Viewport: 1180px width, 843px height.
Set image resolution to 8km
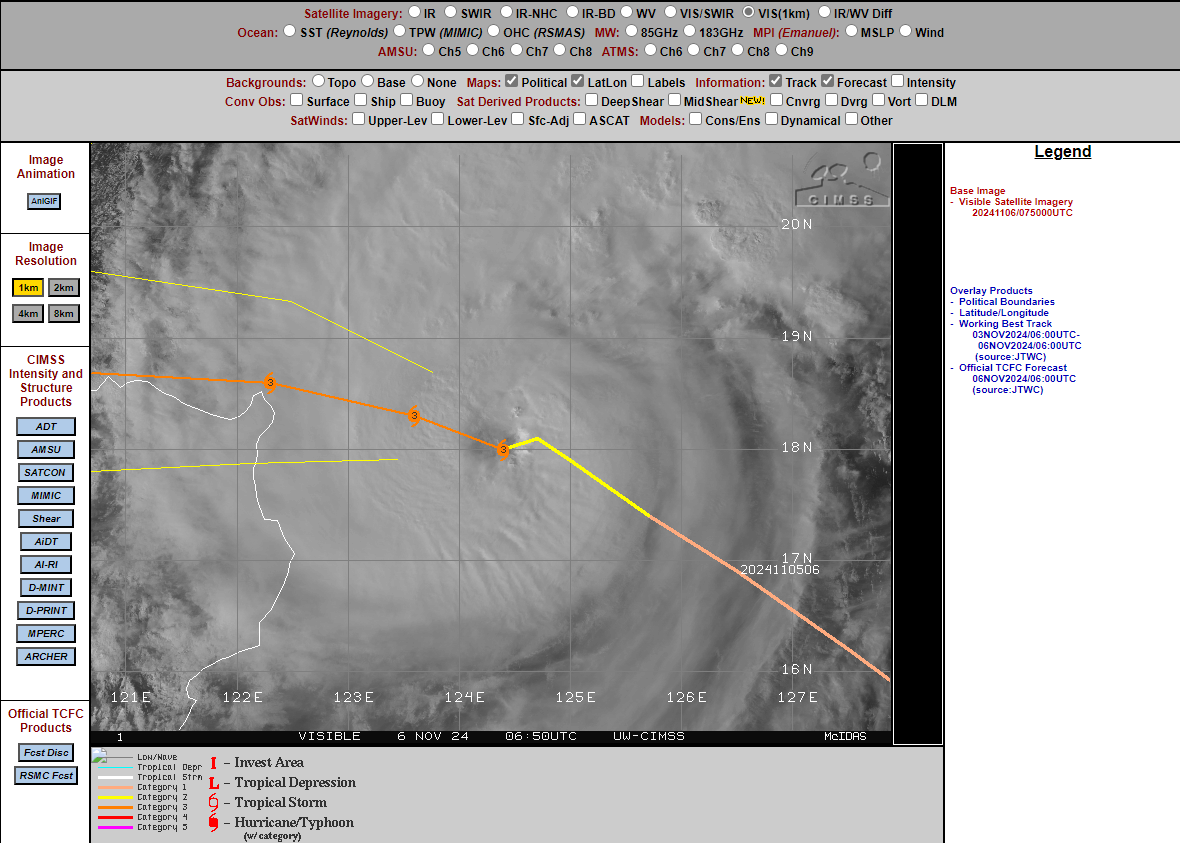coord(64,313)
